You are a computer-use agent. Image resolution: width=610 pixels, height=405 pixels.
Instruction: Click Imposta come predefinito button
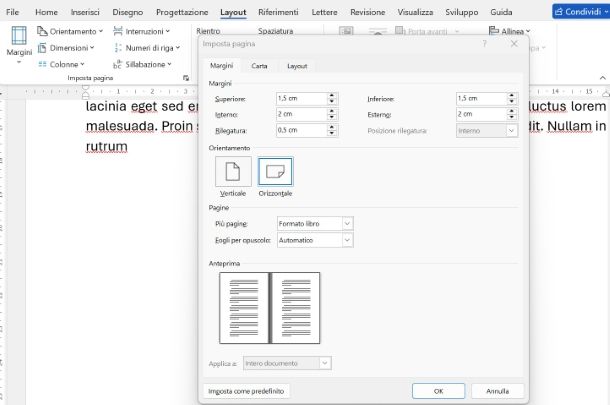coord(246,390)
